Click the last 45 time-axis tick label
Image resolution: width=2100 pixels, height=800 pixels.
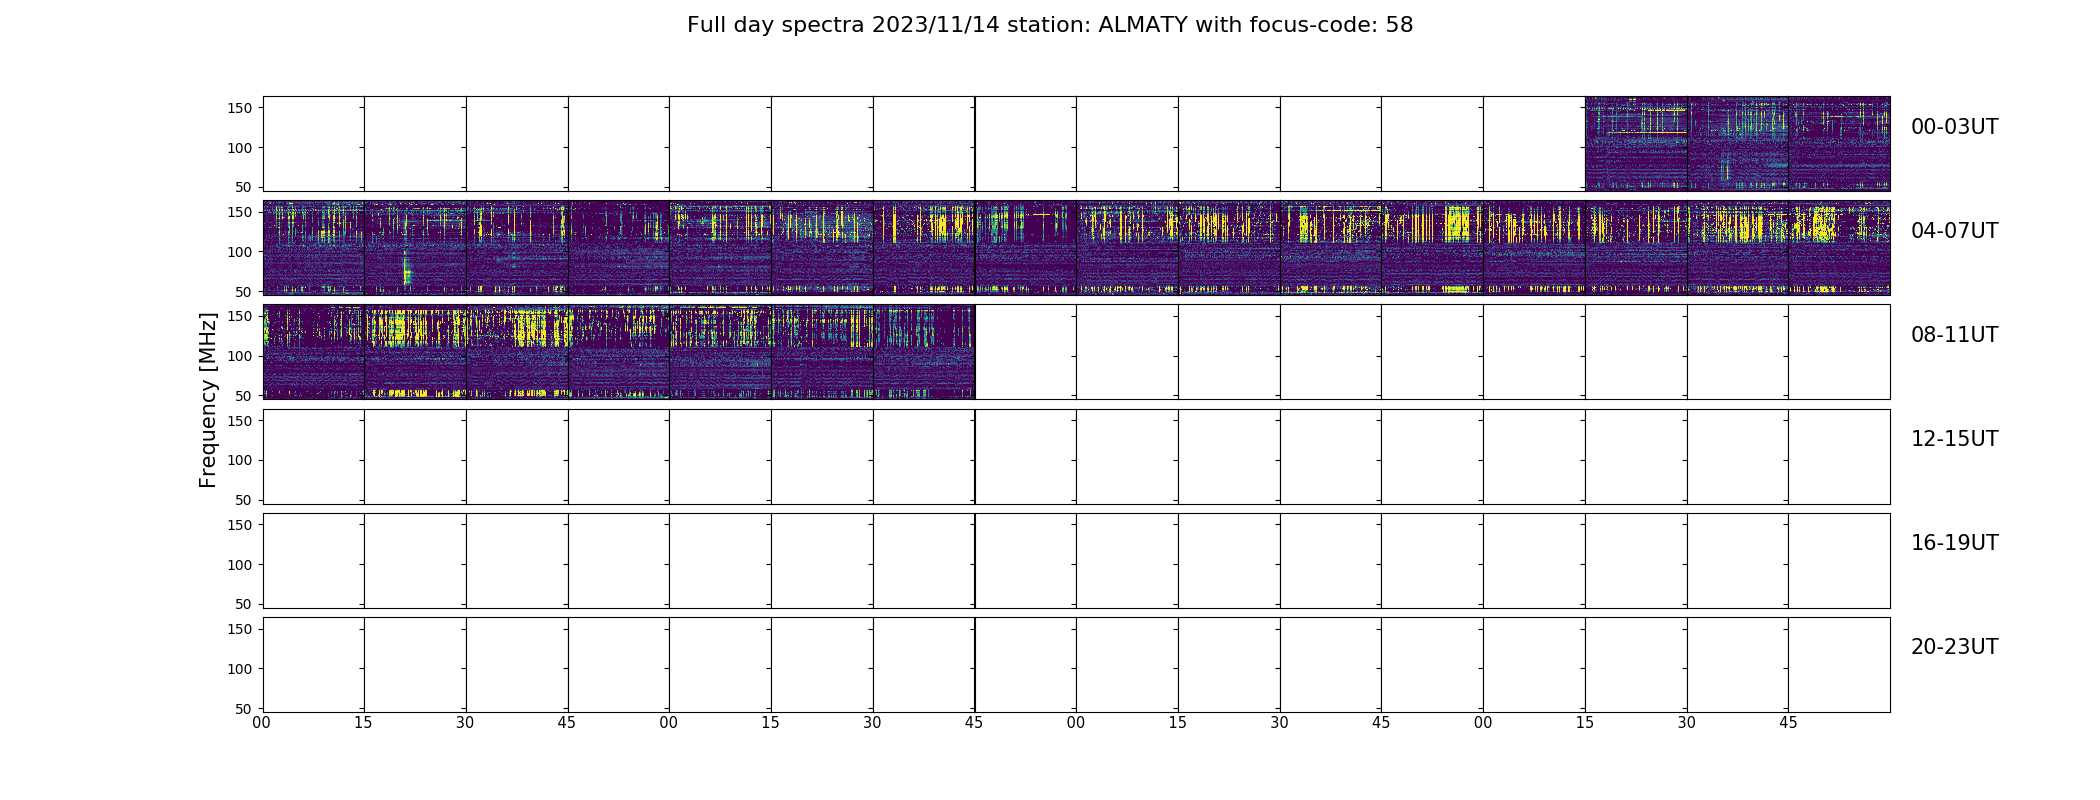point(1788,723)
